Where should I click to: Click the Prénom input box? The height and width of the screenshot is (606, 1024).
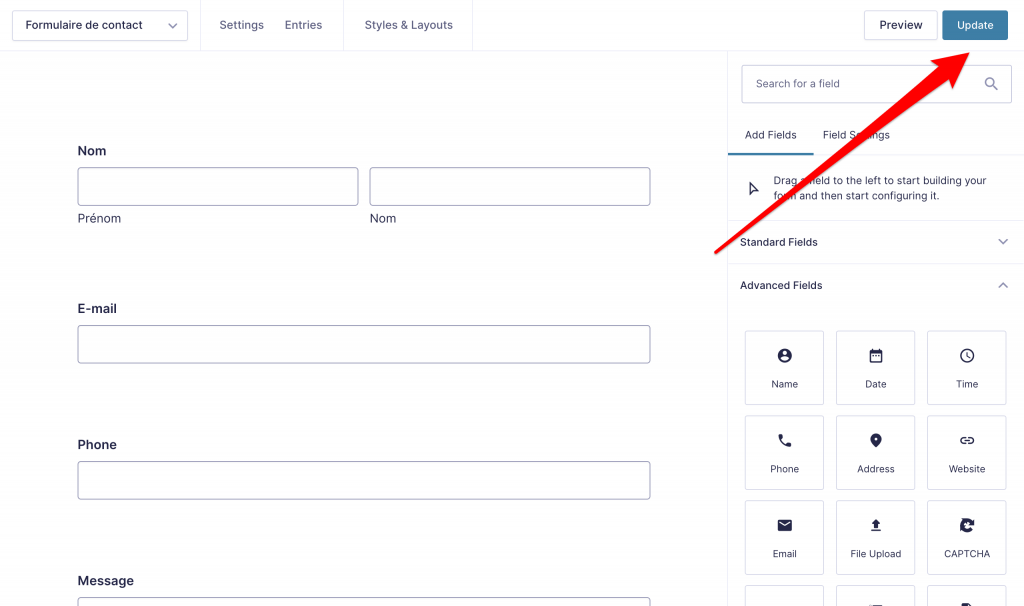[217, 187]
